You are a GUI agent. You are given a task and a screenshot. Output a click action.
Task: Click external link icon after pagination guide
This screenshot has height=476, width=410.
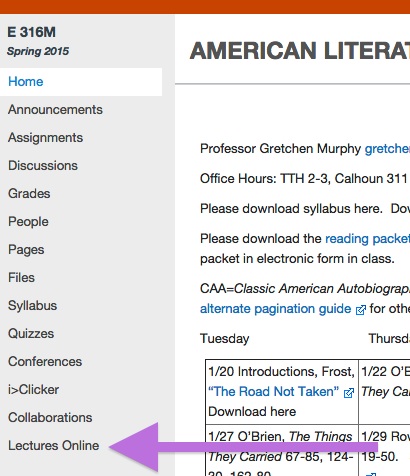(x=361, y=310)
